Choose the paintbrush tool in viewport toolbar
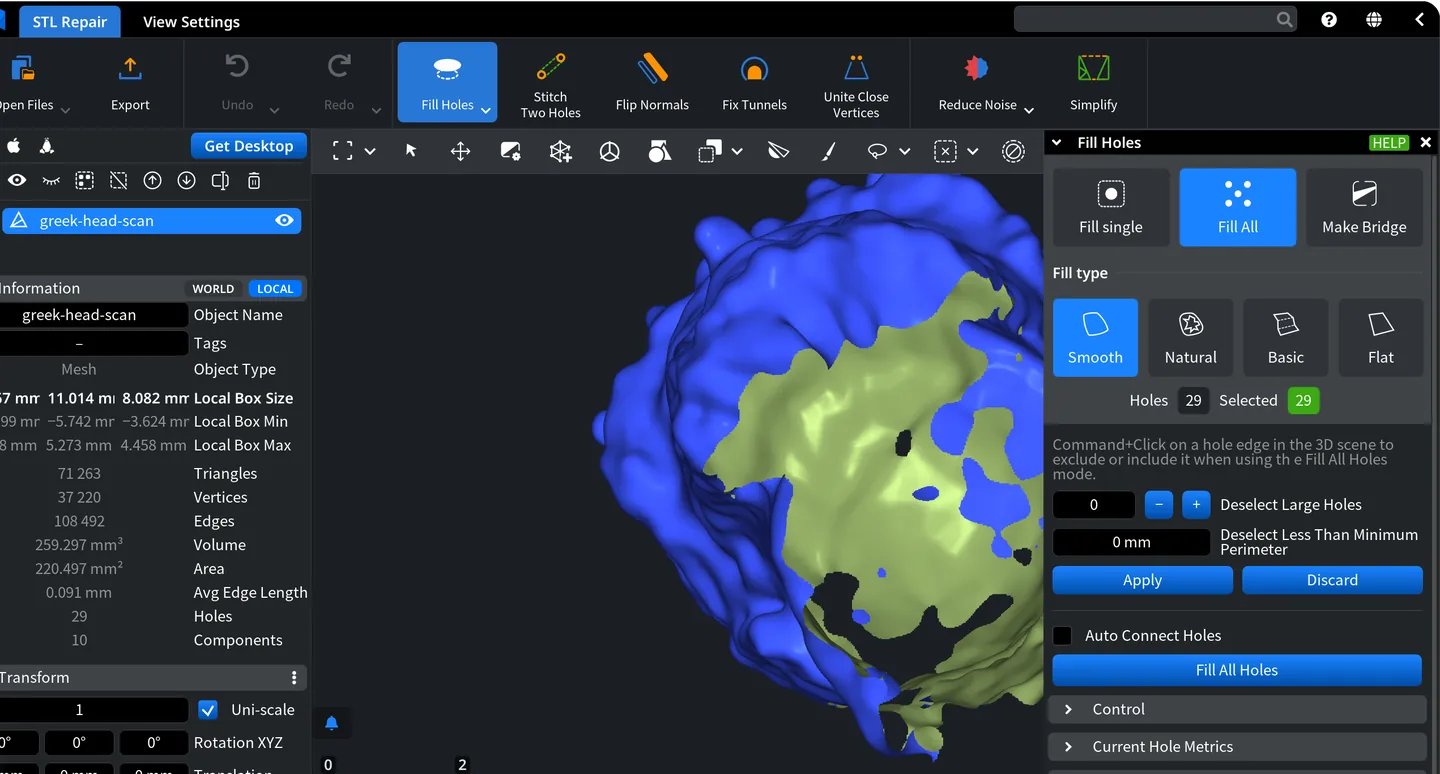The image size is (1440, 774). coord(828,151)
